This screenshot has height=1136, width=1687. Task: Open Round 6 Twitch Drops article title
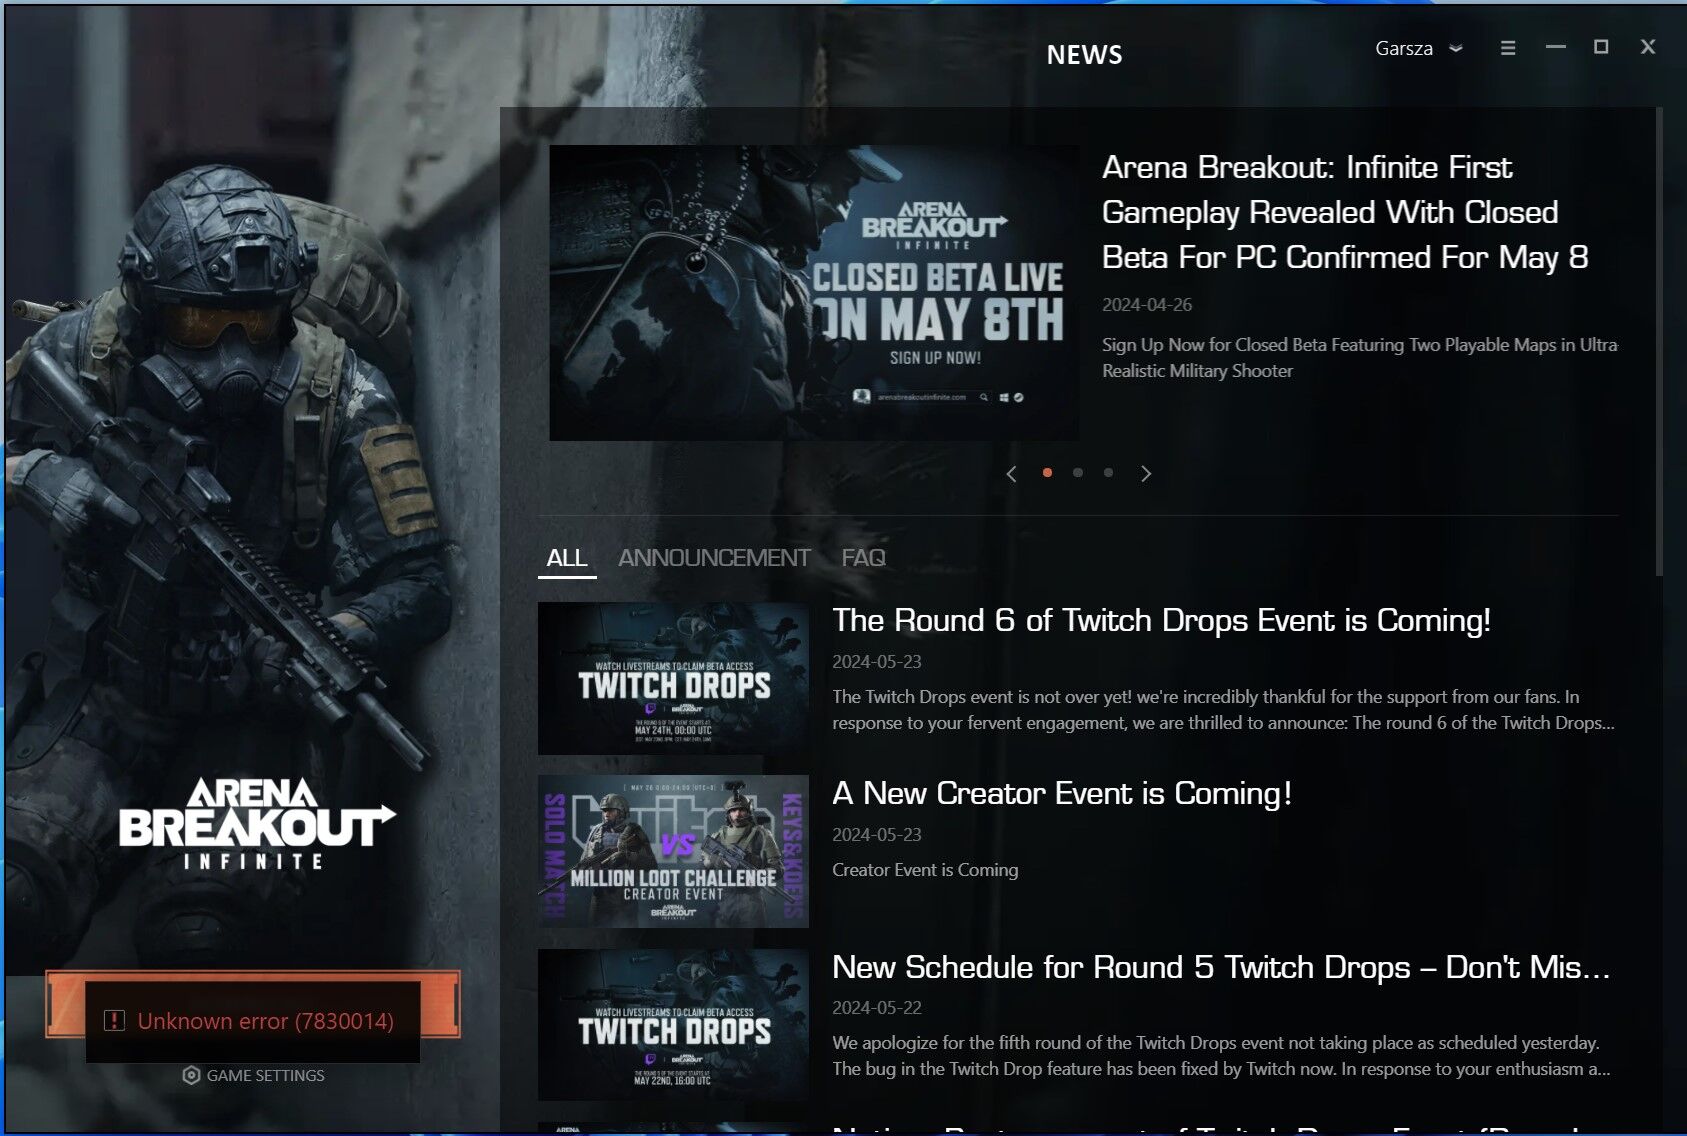click(x=1161, y=620)
